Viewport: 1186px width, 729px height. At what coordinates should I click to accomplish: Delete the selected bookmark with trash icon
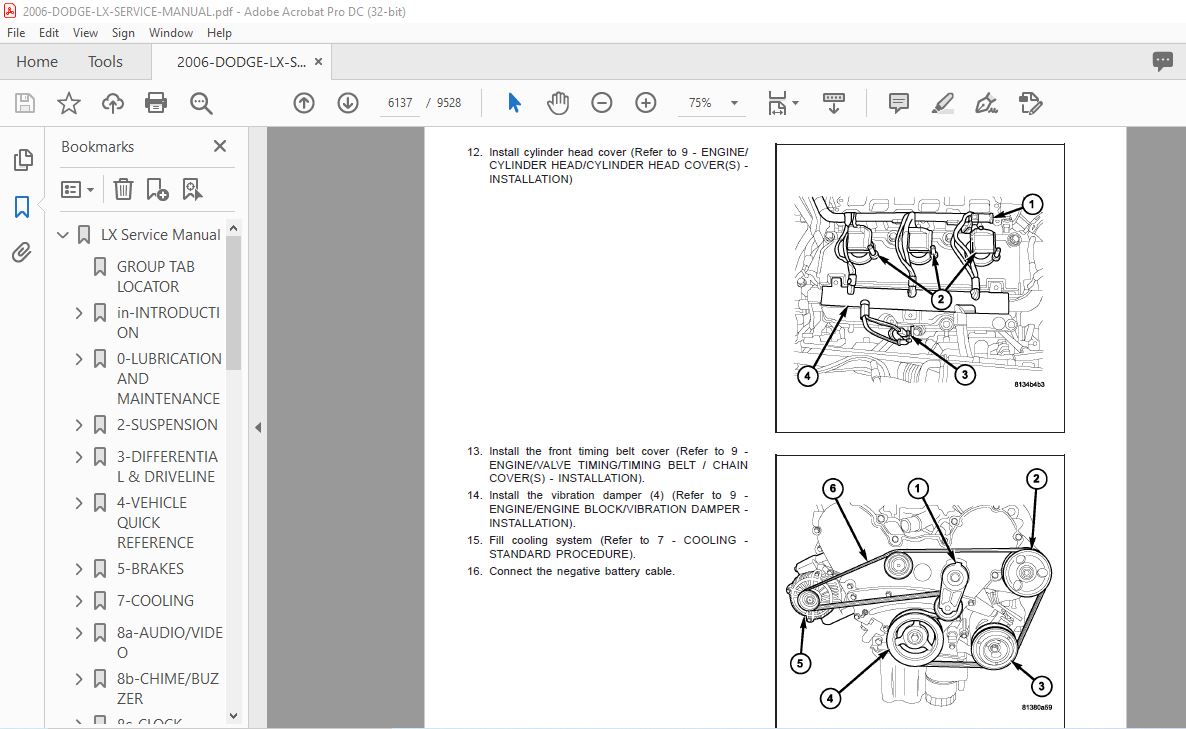[x=123, y=189]
